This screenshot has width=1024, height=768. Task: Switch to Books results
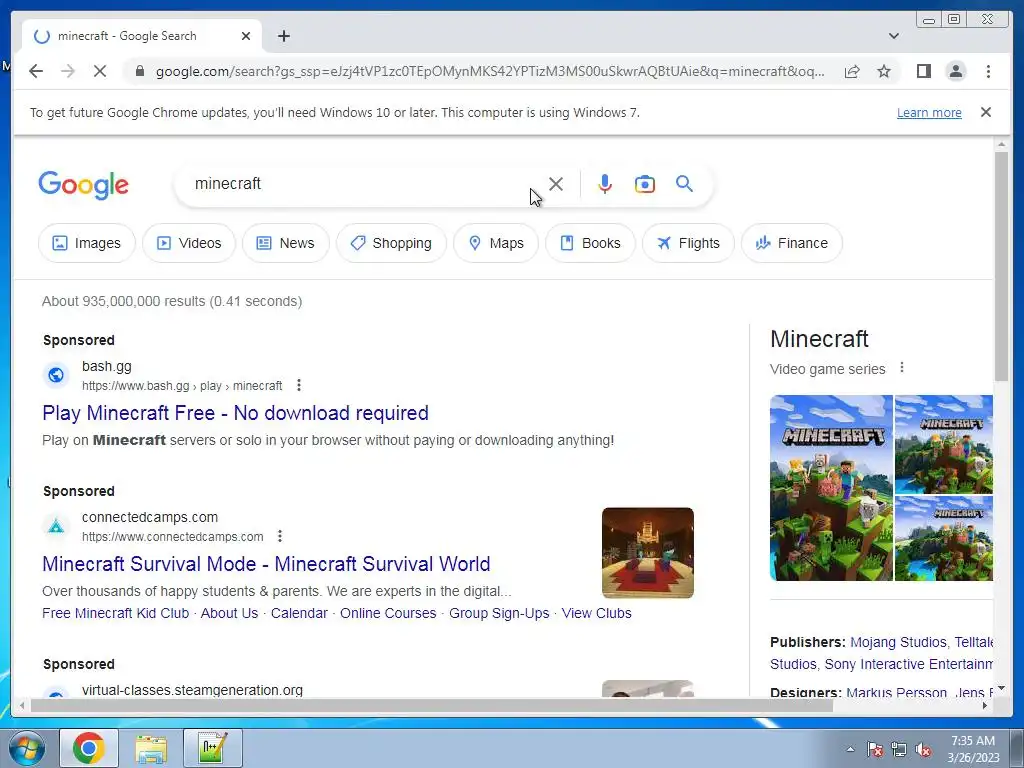point(590,243)
